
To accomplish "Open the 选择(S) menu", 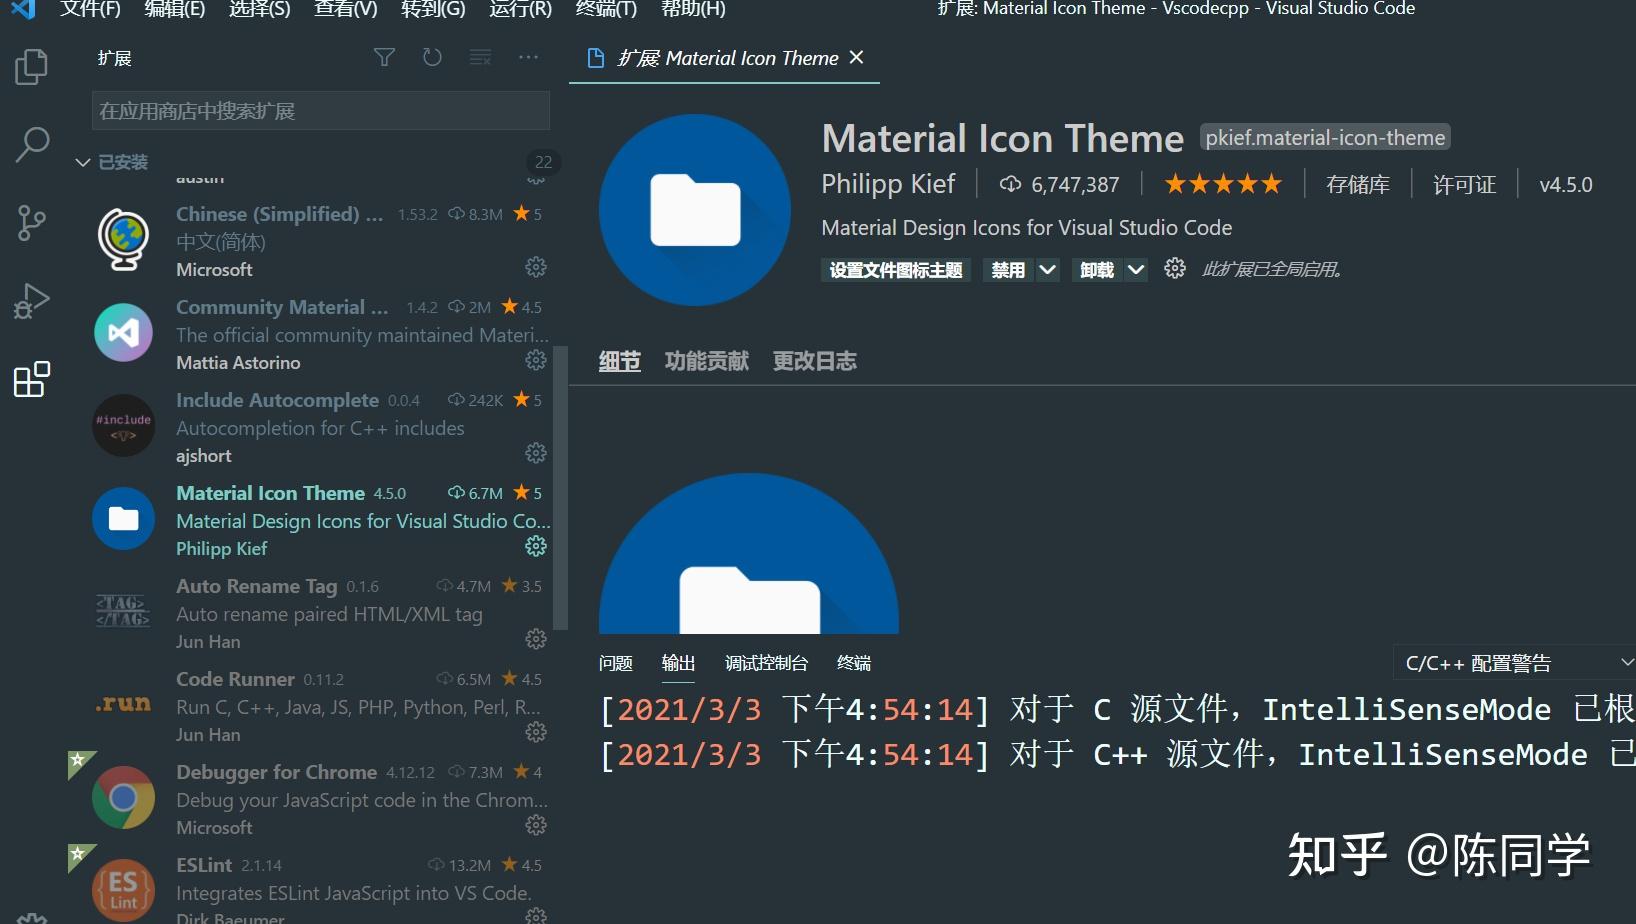I will (x=259, y=9).
